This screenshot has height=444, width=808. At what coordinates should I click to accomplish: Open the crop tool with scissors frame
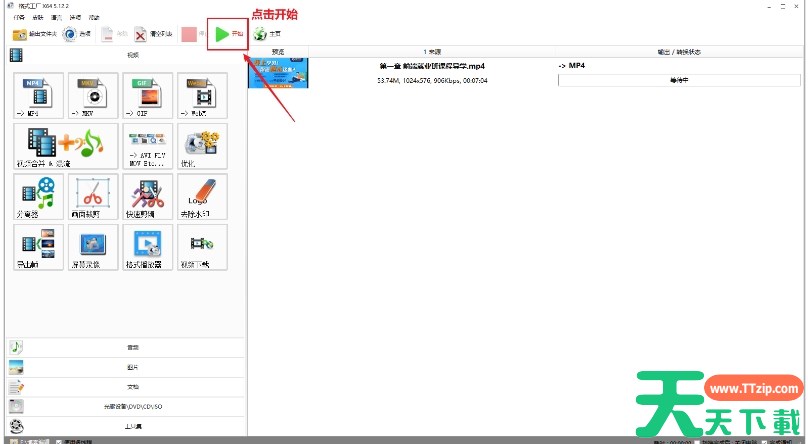pyautogui.click(x=93, y=197)
